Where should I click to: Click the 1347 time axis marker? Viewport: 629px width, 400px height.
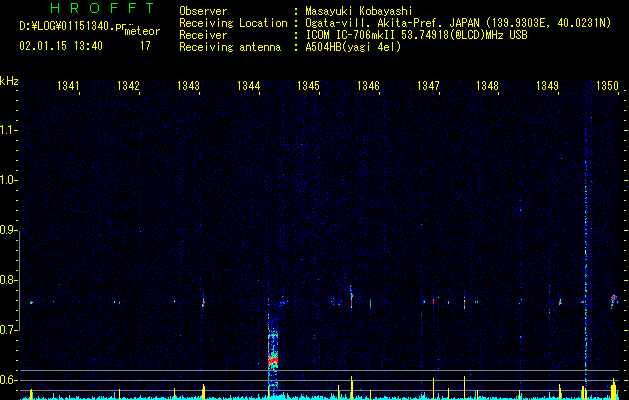(428, 86)
